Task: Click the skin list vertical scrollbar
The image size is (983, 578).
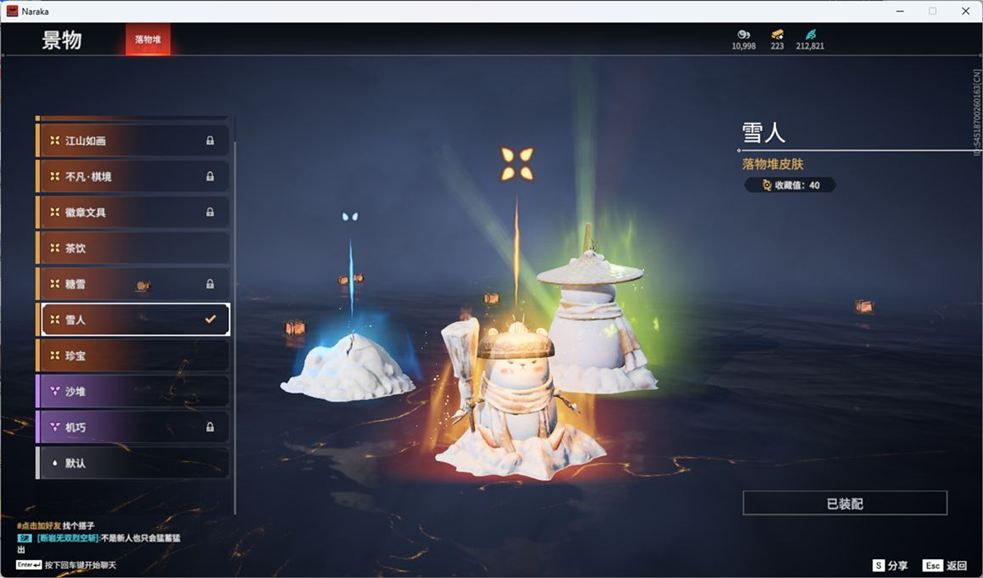Action: click(x=235, y=300)
